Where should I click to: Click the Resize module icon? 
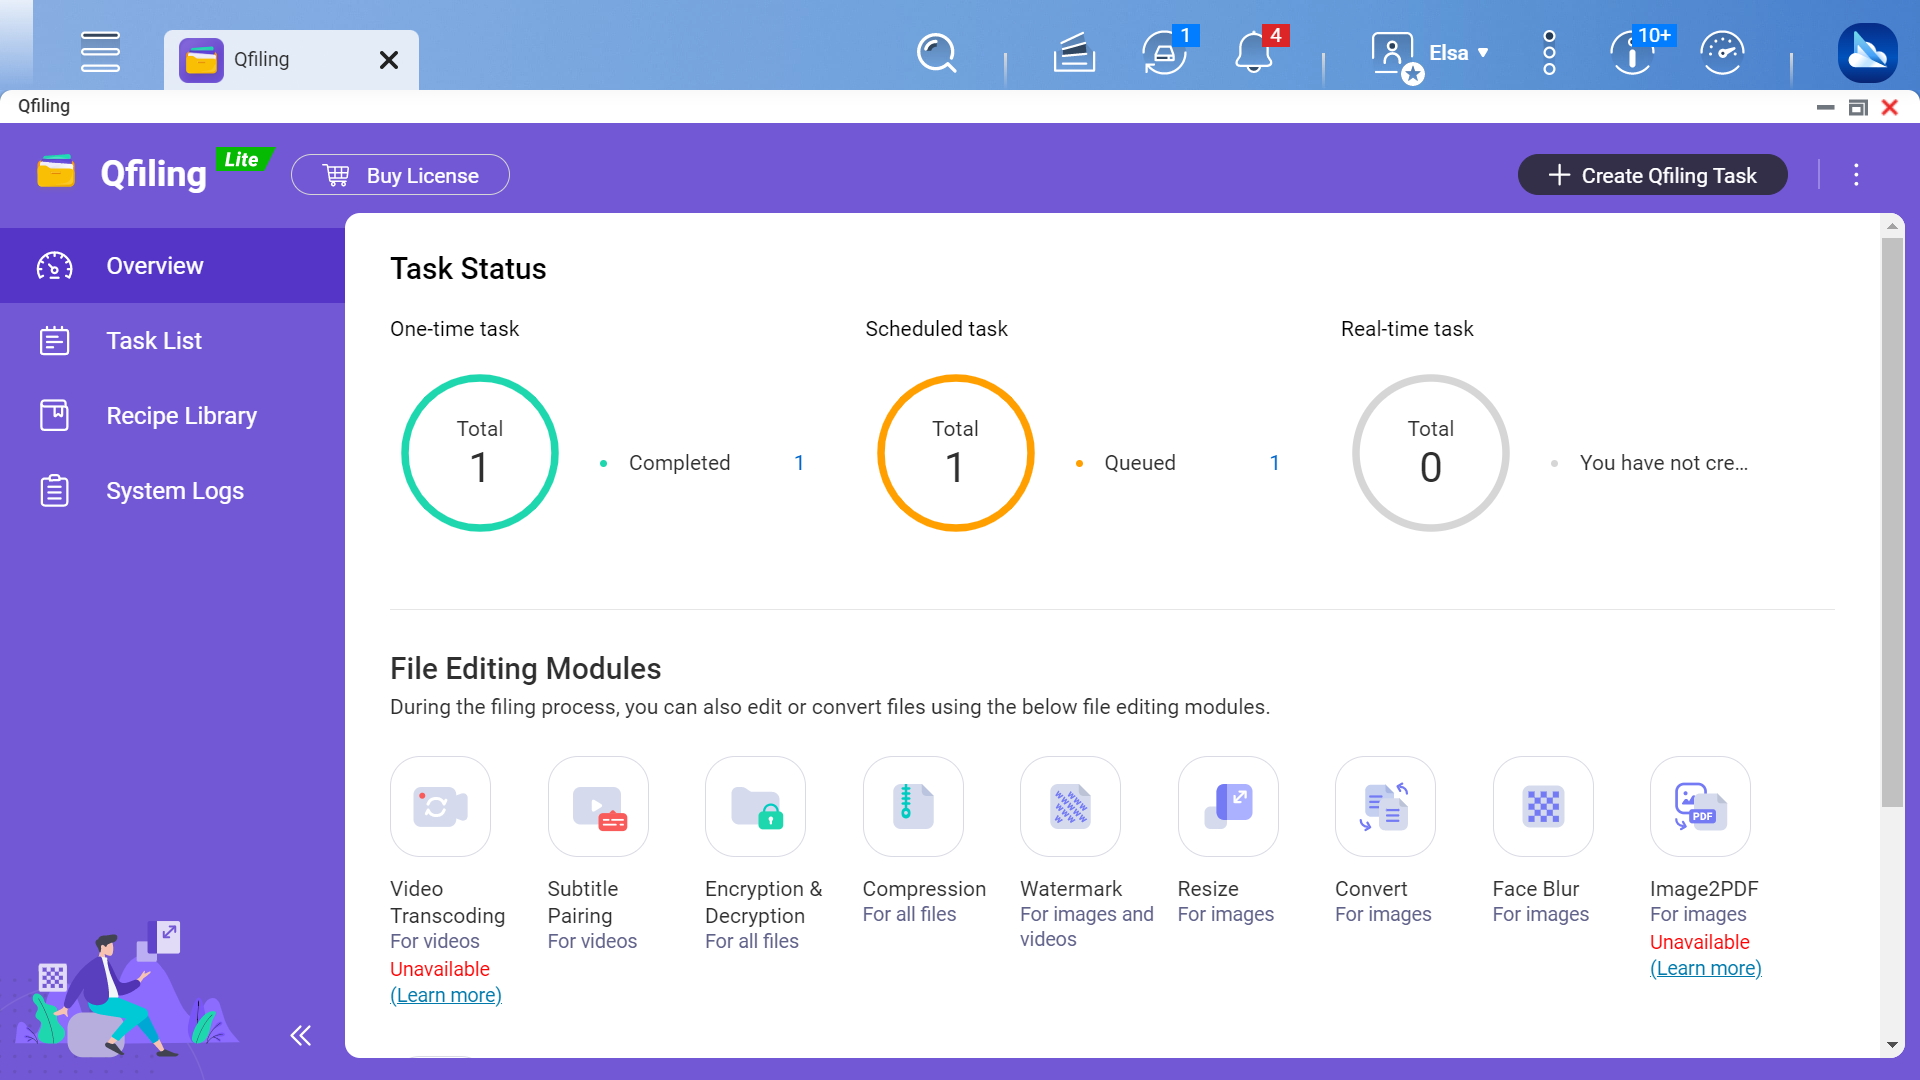[x=1228, y=804]
